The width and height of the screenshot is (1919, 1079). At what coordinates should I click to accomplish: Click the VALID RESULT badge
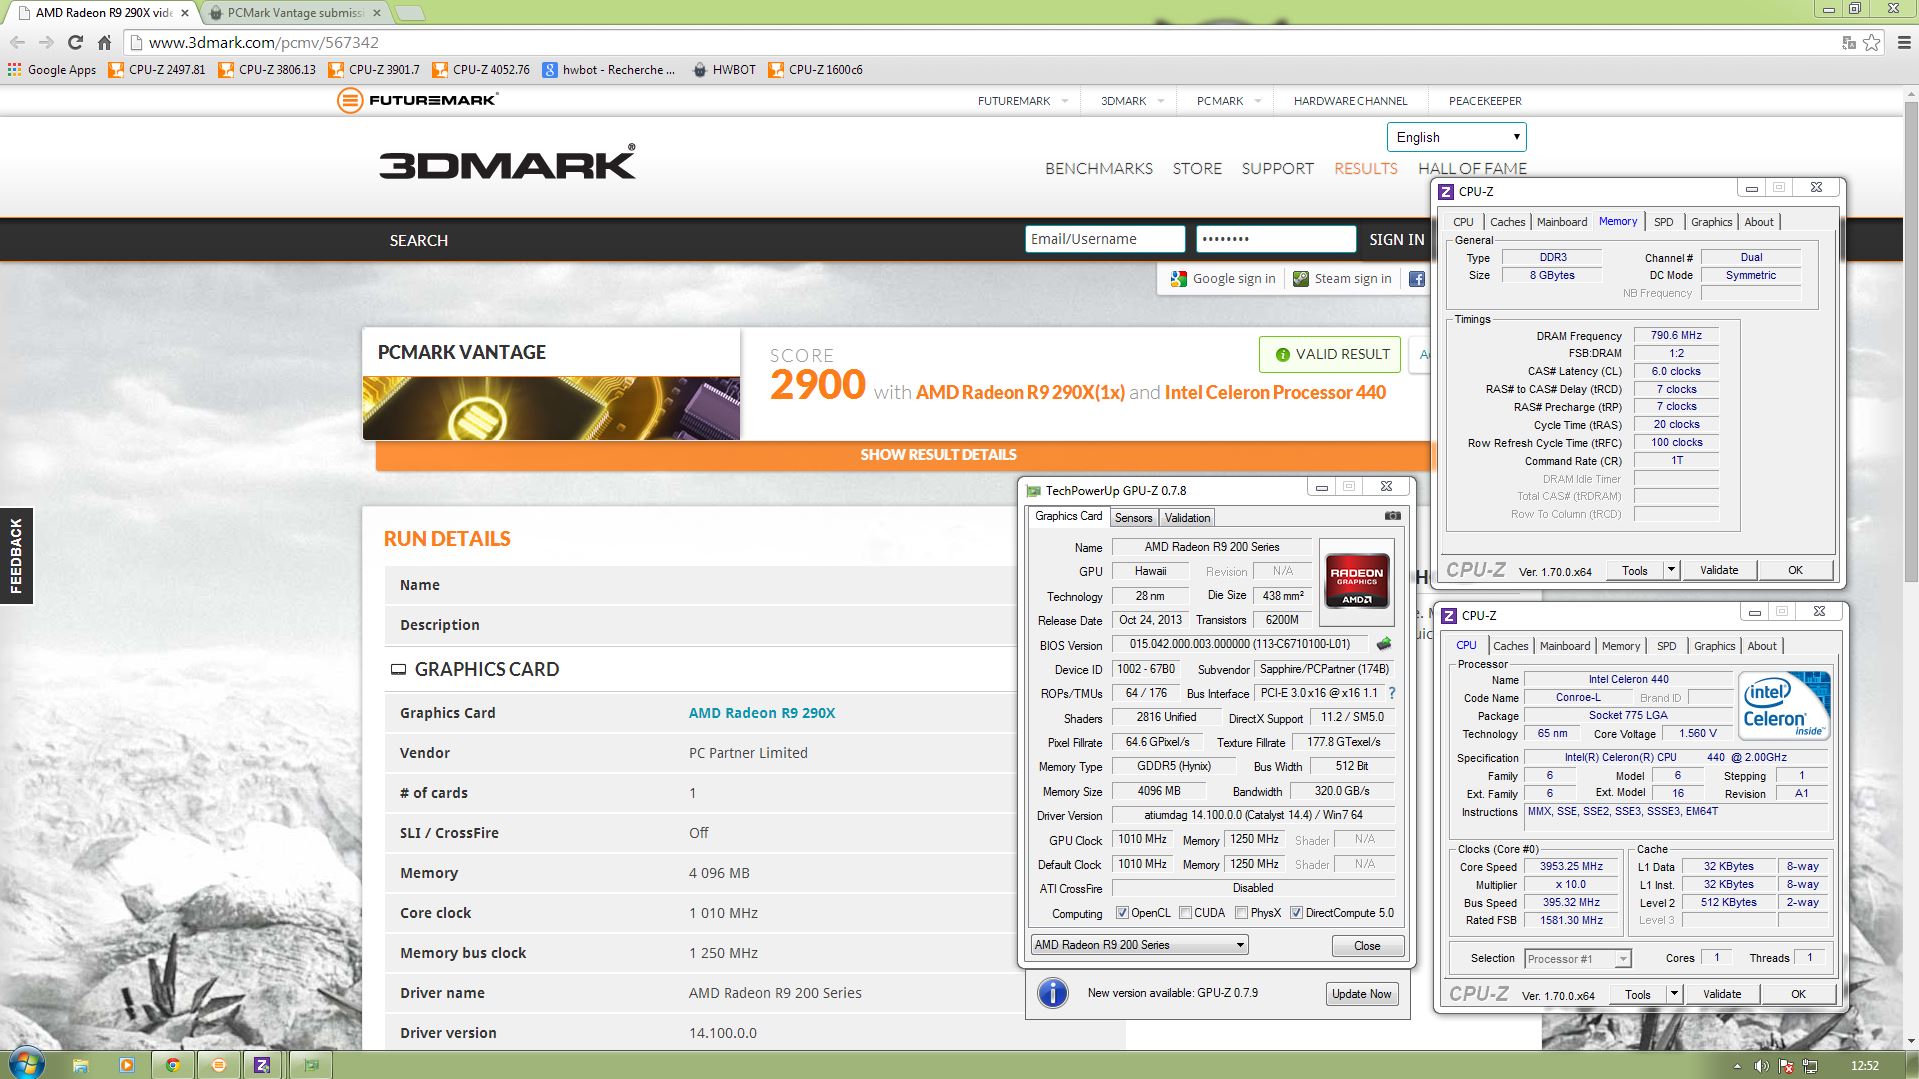point(1330,354)
